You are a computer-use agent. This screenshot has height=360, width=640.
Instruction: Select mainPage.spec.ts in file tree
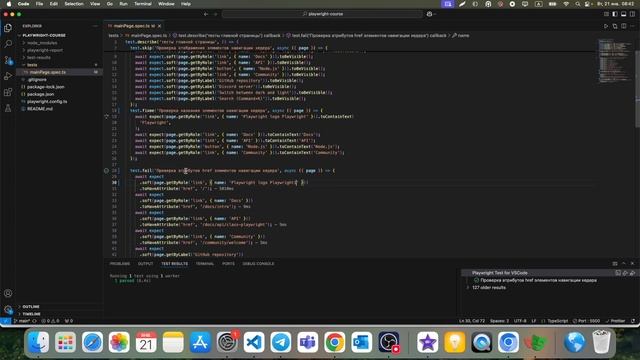coord(47,72)
